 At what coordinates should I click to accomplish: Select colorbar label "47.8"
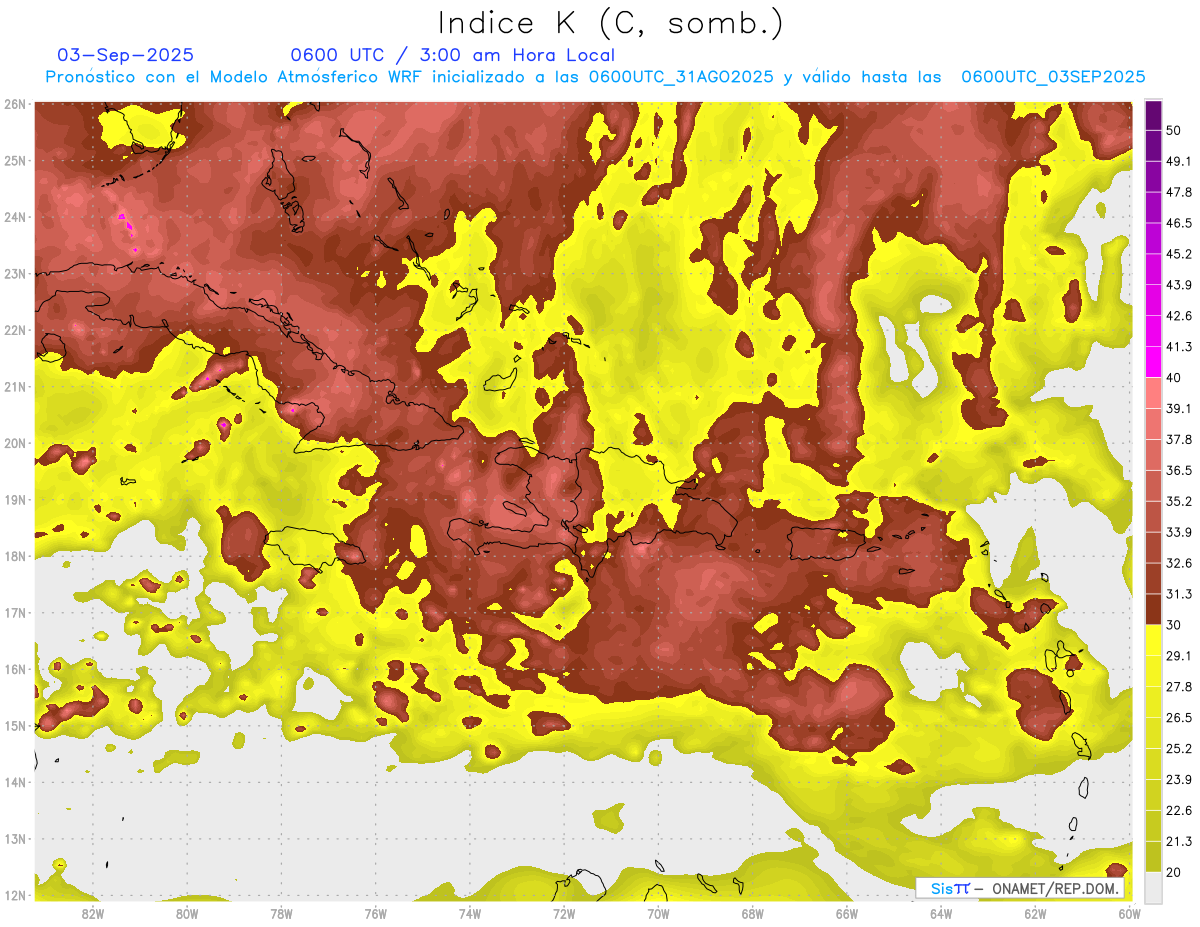coord(1178,192)
